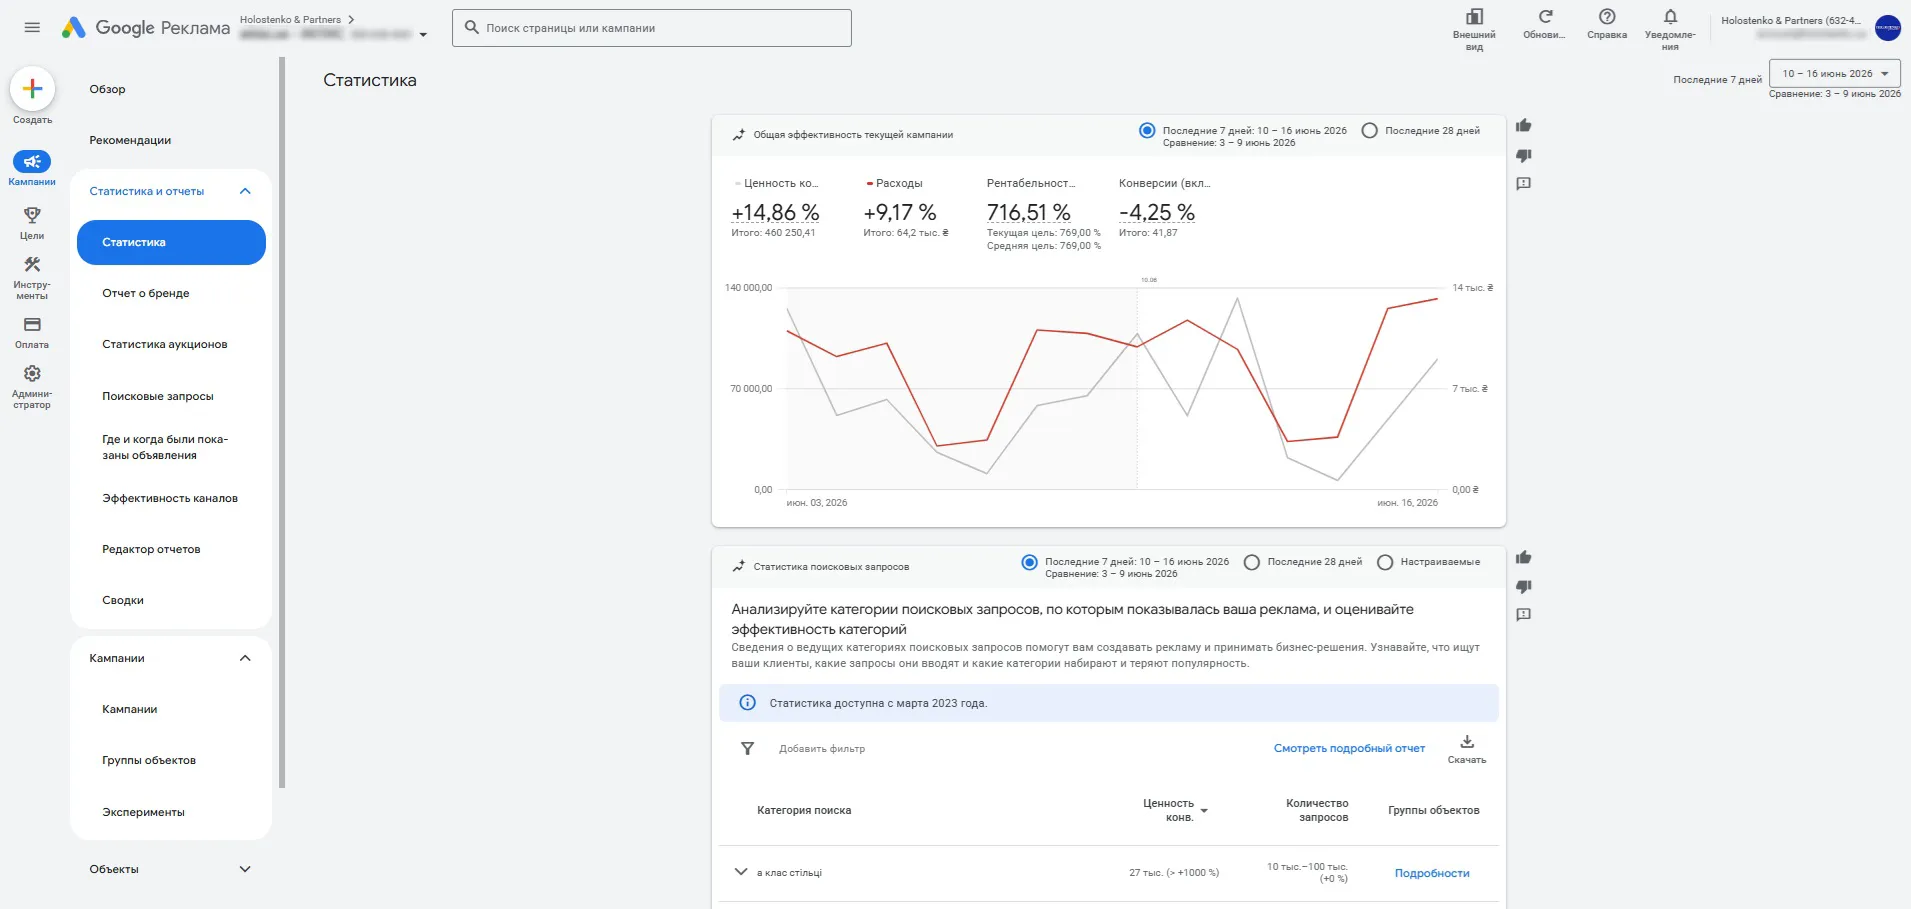Click the Refresh icon in header
The height and width of the screenshot is (909, 1911).
click(1545, 17)
